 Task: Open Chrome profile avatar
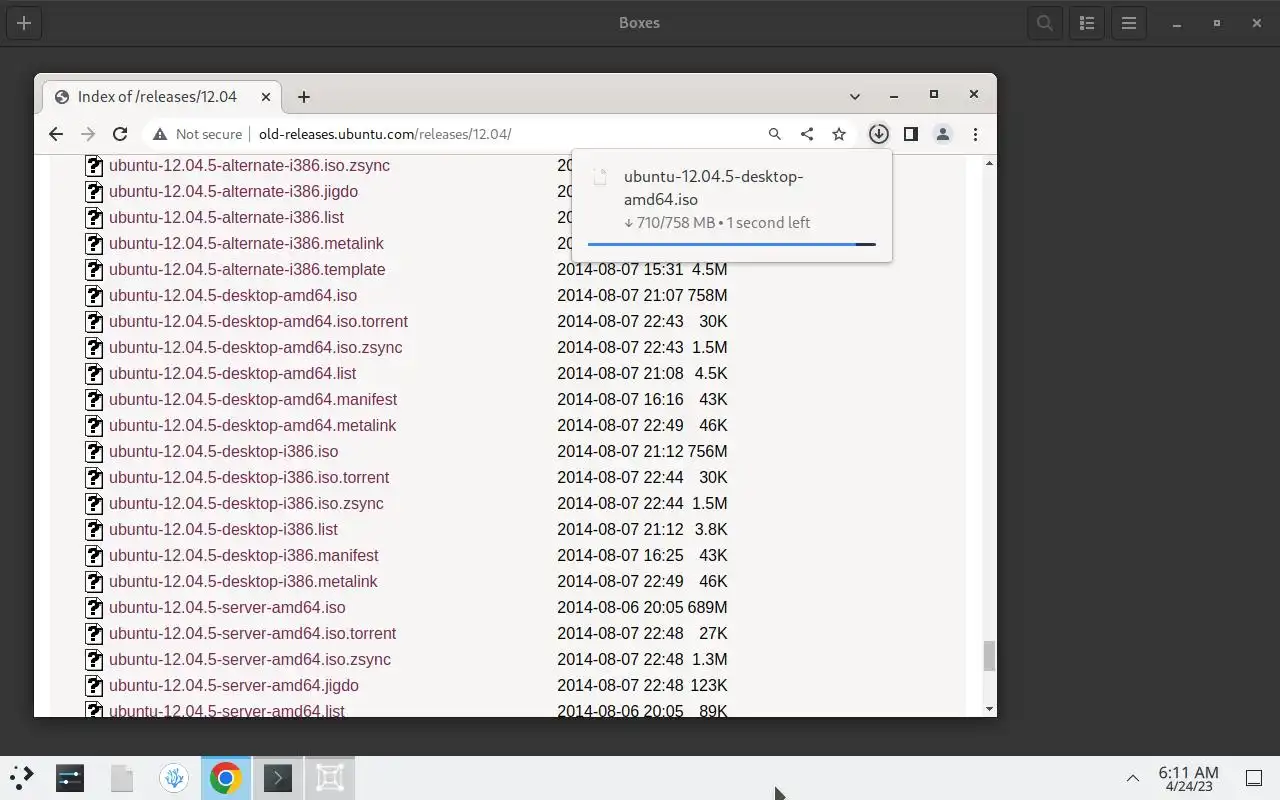943,134
